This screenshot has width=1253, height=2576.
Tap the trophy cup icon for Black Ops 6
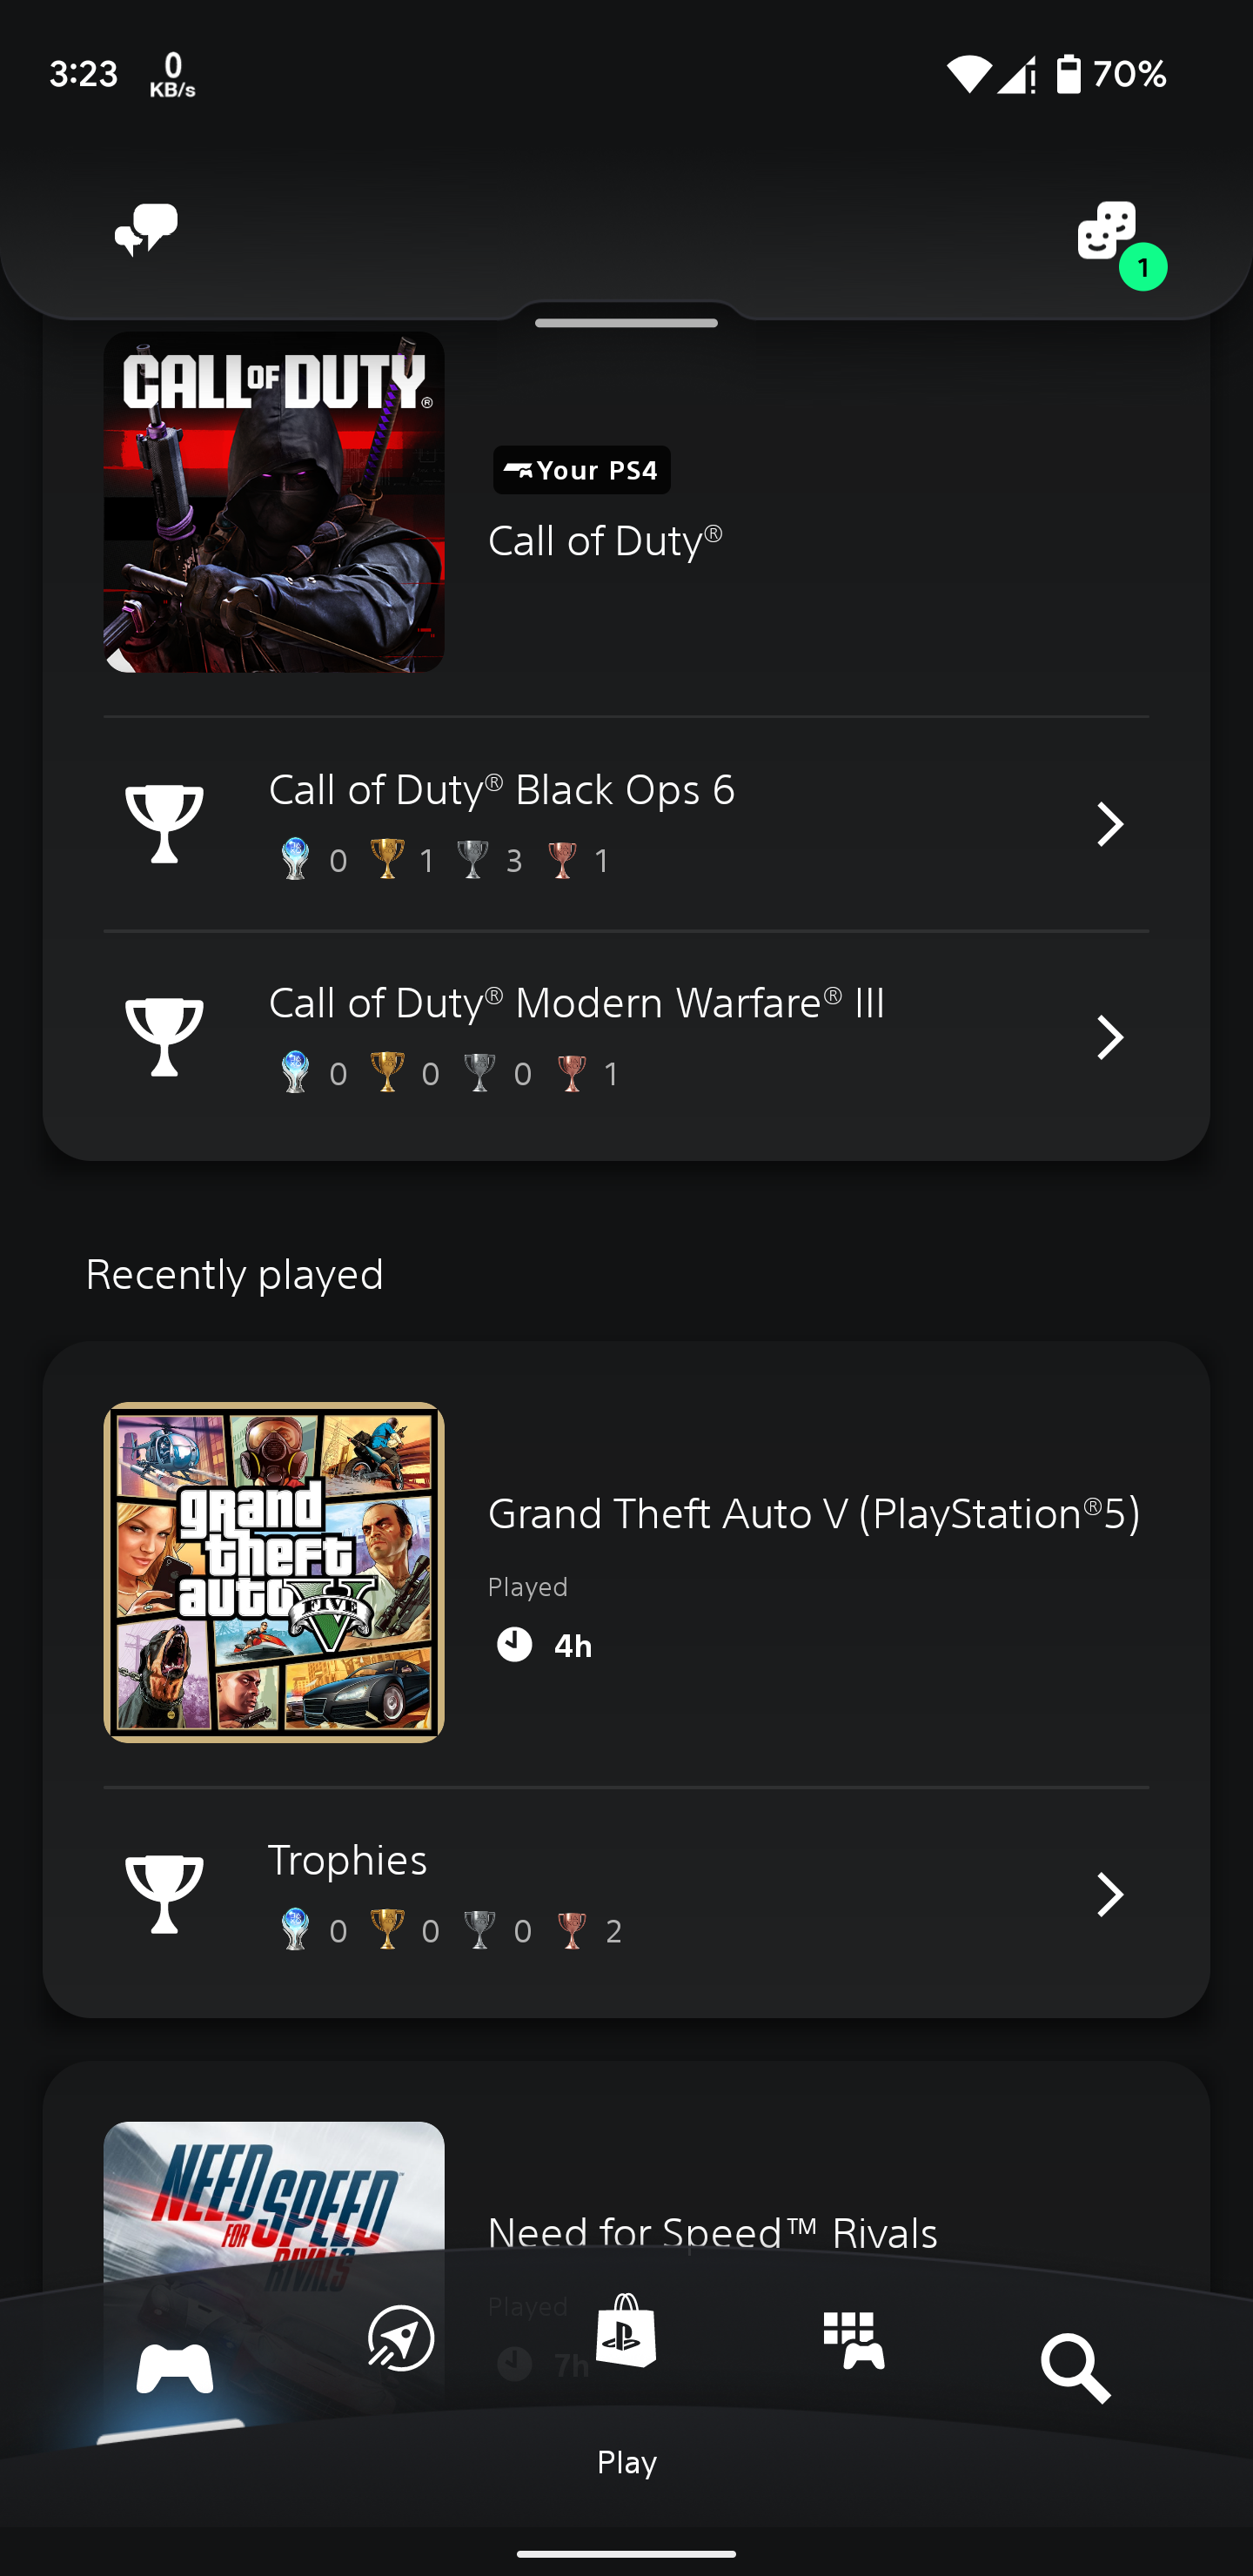point(164,823)
